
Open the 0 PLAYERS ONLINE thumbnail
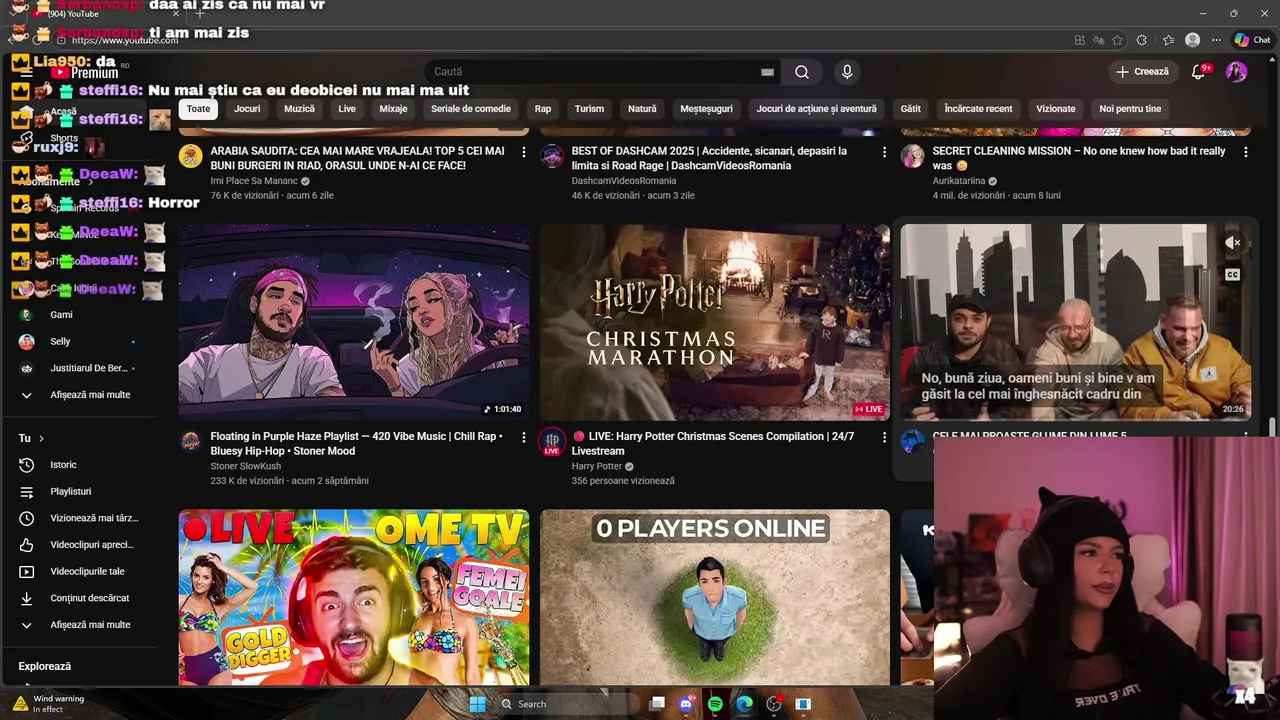pyautogui.click(x=715, y=597)
